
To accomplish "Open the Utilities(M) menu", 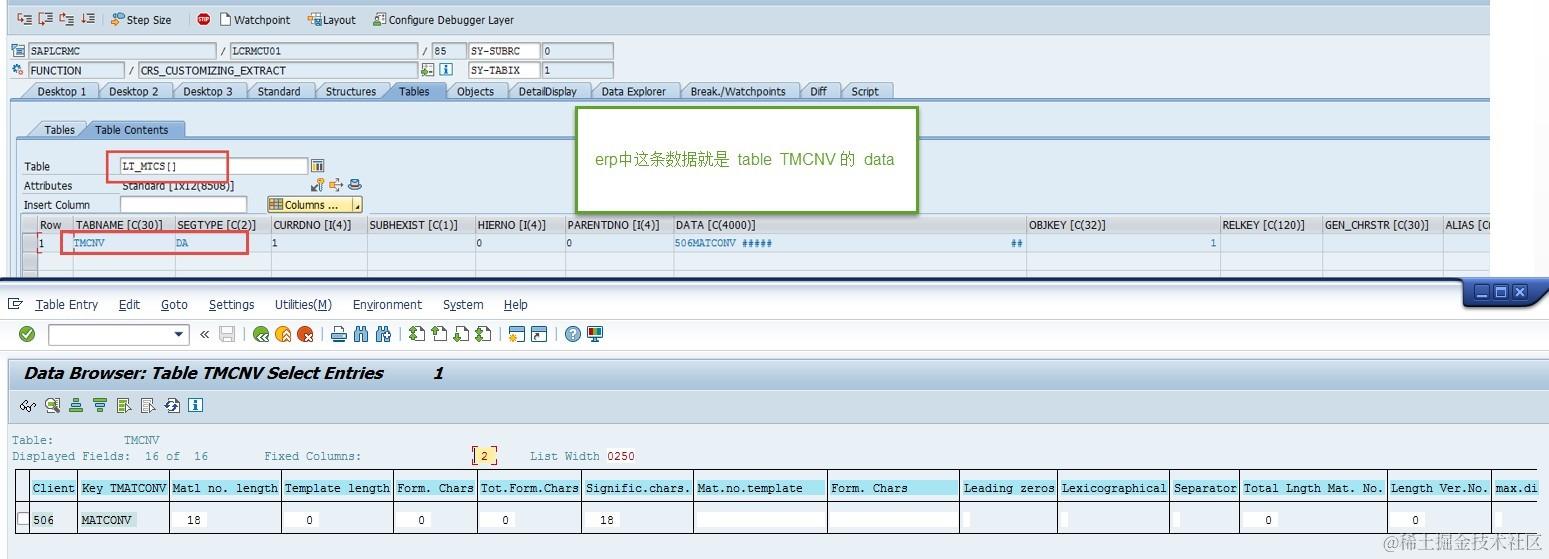I will tap(303, 304).
